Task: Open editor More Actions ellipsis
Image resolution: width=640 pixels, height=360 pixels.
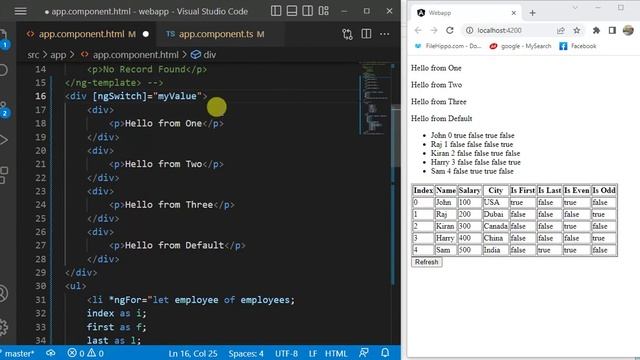Action: click(x=384, y=34)
